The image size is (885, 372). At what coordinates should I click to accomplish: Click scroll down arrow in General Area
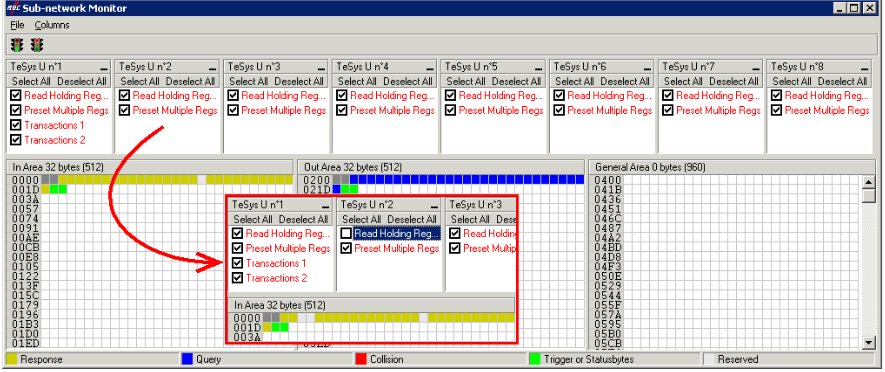click(x=870, y=342)
